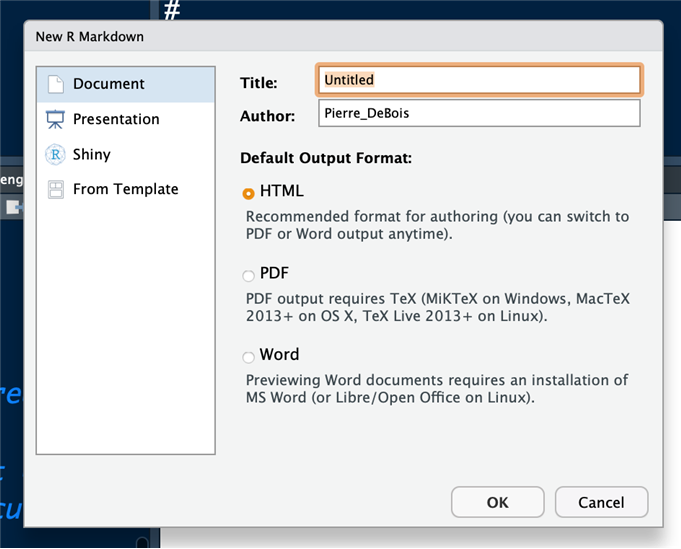Open the Shiny entry label
The image size is (681, 549).
coord(92,154)
